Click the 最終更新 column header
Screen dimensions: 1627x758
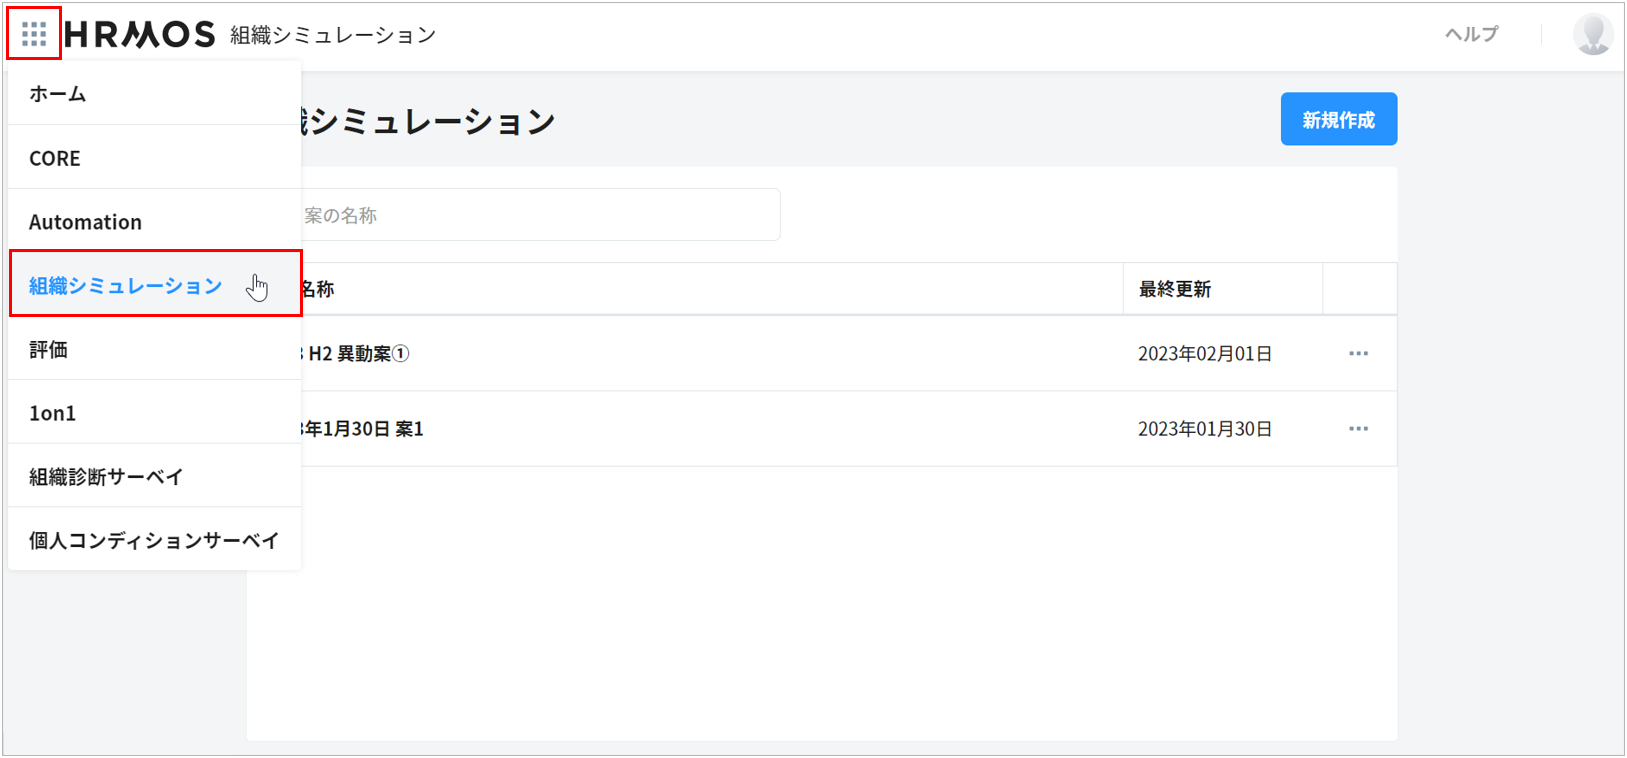pos(1175,290)
